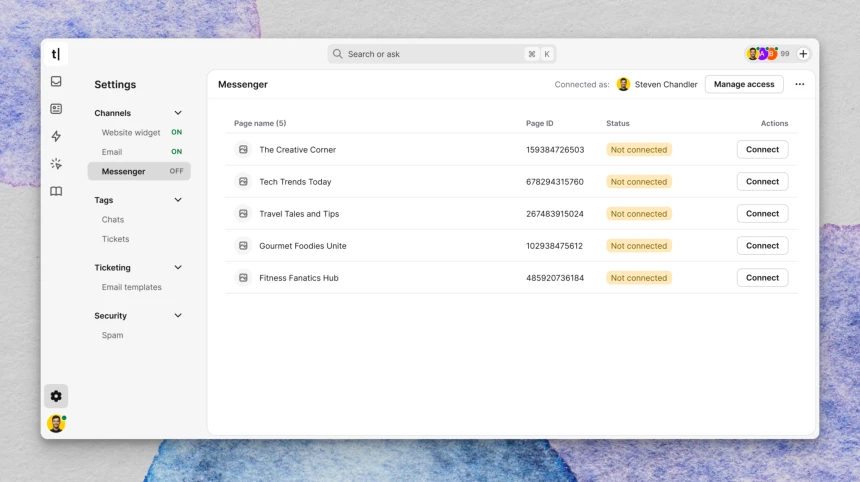Image resolution: width=860 pixels, height=482 pixels.
Task: Open Email channel settings
Action: pos(139,152)
